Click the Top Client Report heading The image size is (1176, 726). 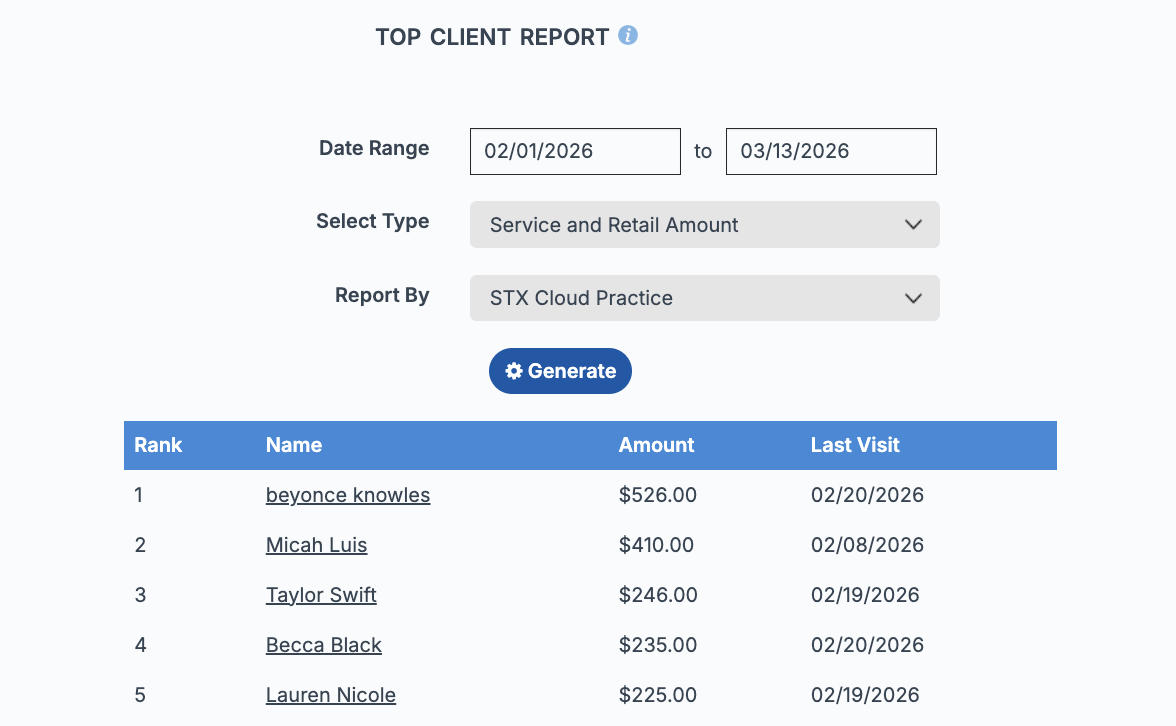point(492,38)
